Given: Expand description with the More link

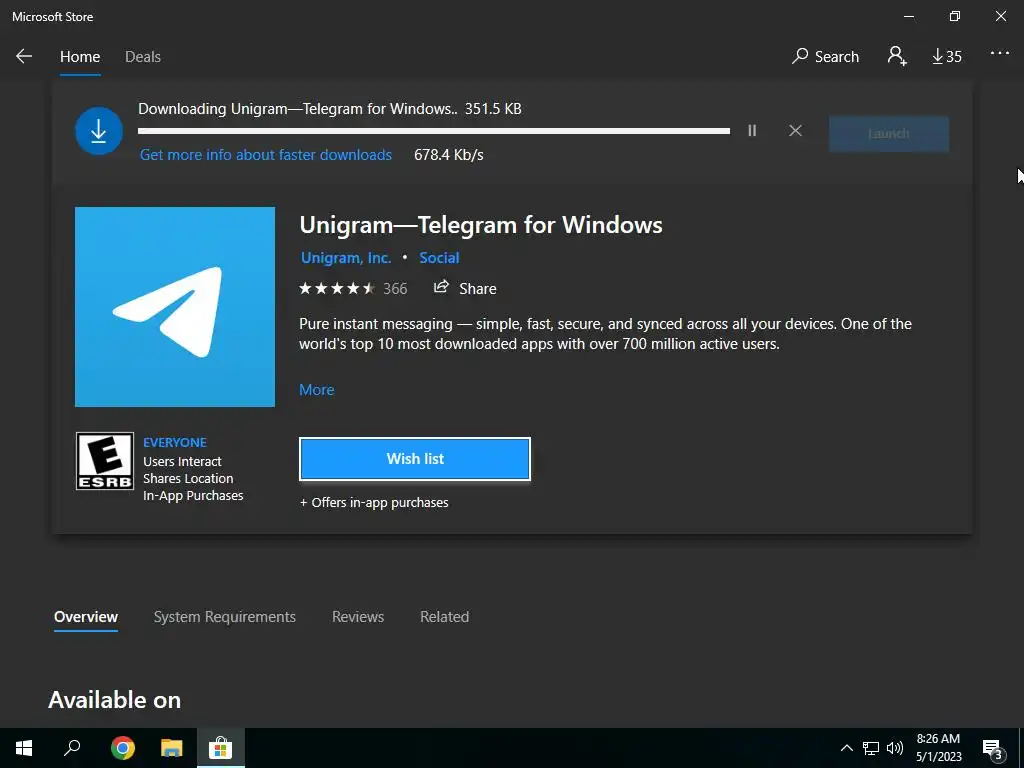Looking at the screenshot, I should point(317,390).
